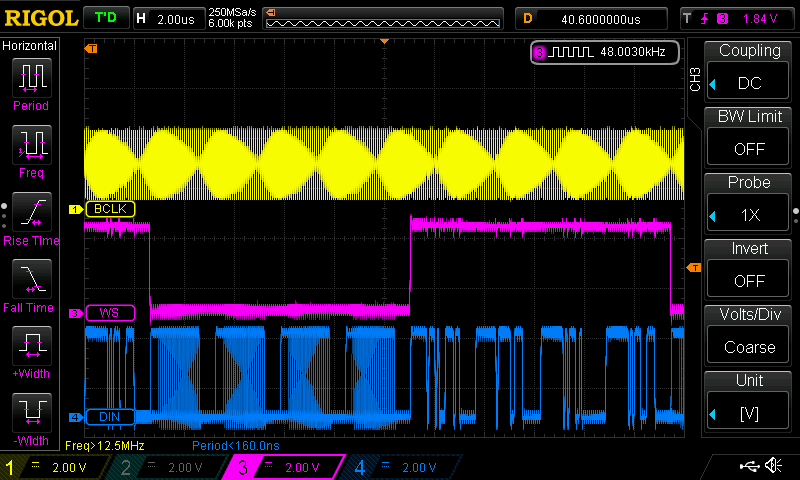Select channel 4 scale 2.00 V tab
800x480 pixels.
click(x=404, y=467)
